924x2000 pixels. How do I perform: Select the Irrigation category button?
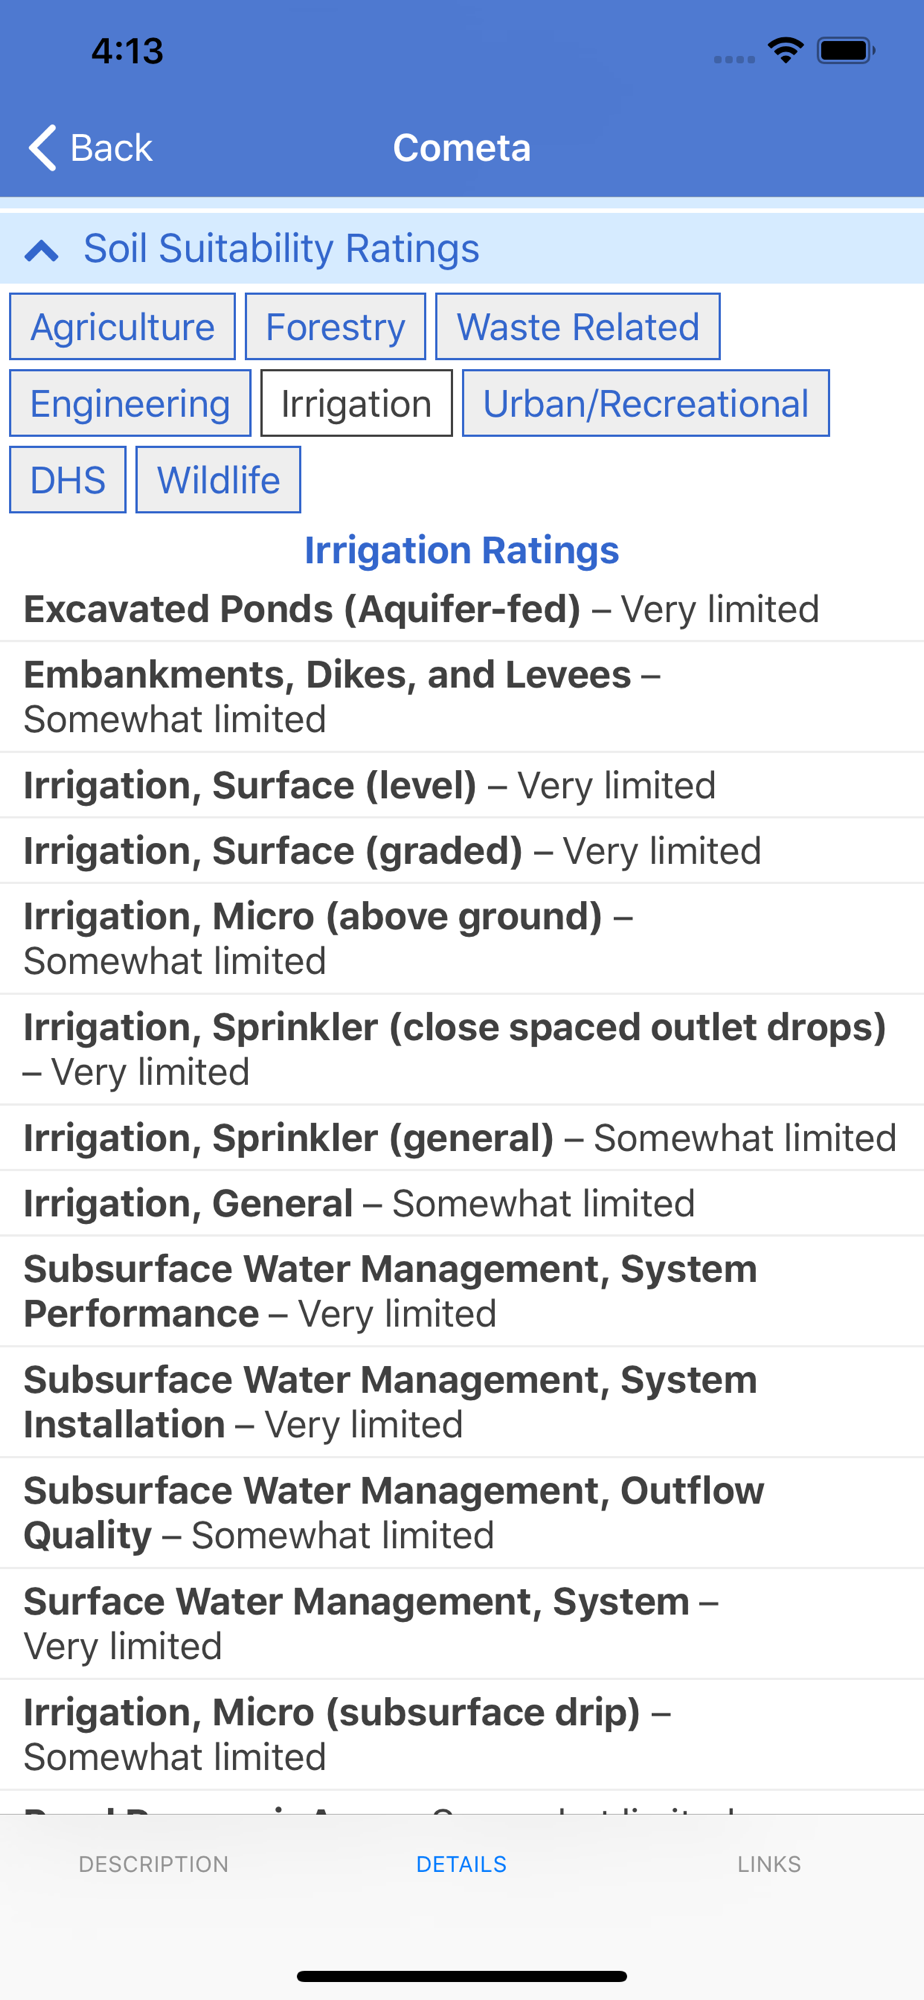pos(356,404)
